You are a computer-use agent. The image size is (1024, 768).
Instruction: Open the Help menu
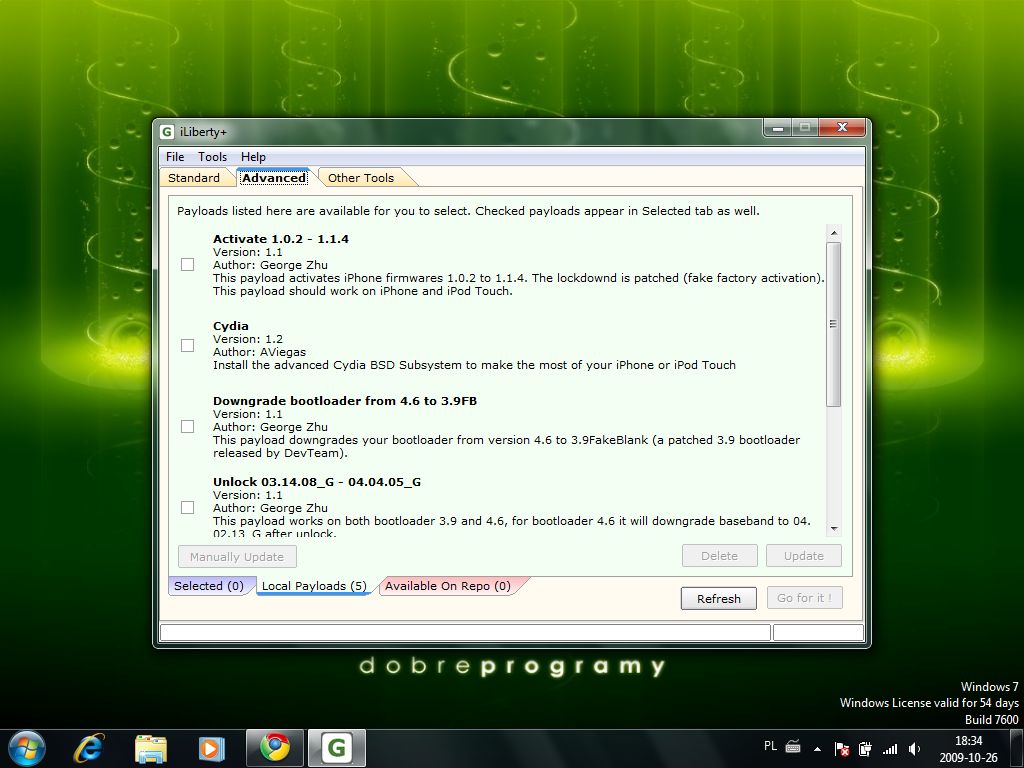[253, 157]
